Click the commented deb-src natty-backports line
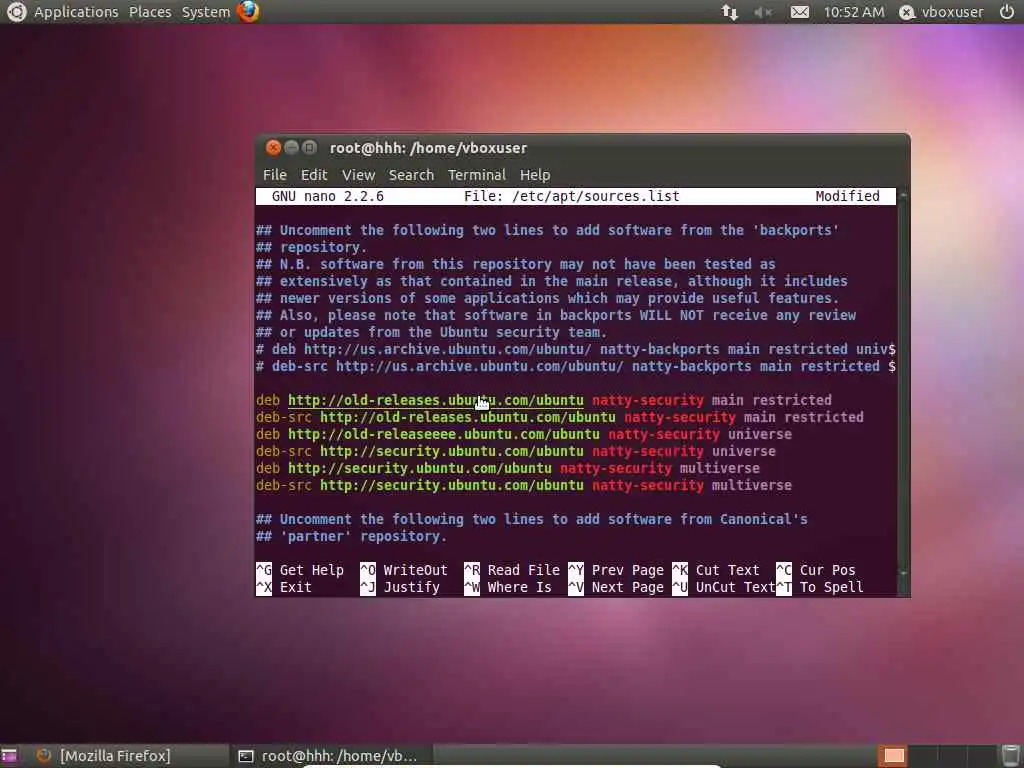The width and height of the screenshot is (1024, 768). (575, 366)
